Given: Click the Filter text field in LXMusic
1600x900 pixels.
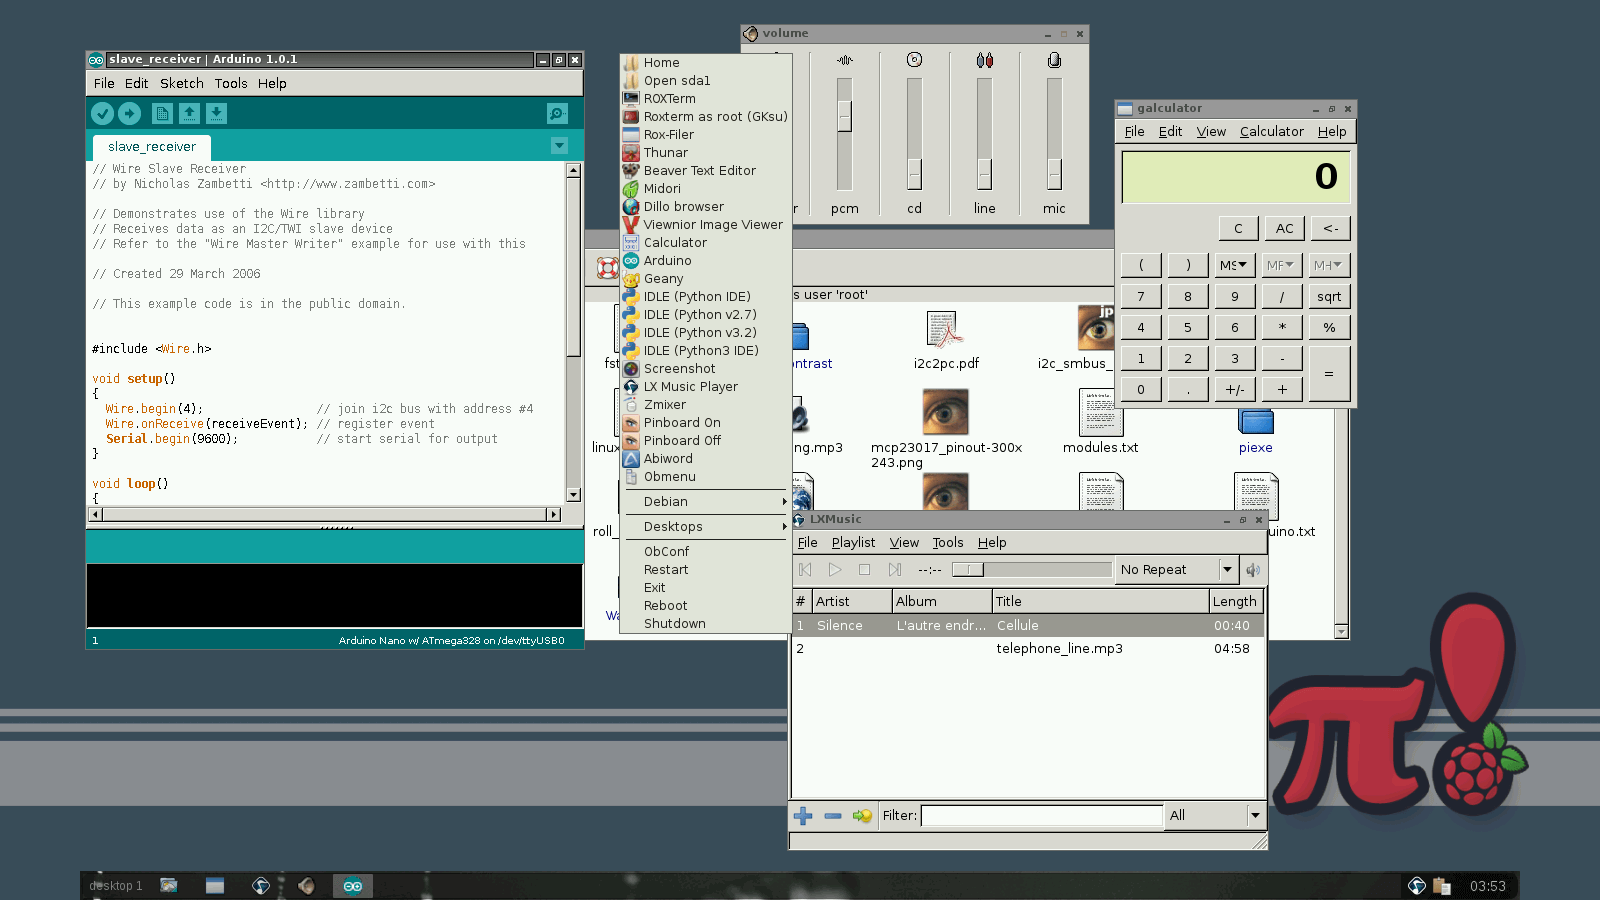Looking at the screenshot, I should (x=1041, y=816).
